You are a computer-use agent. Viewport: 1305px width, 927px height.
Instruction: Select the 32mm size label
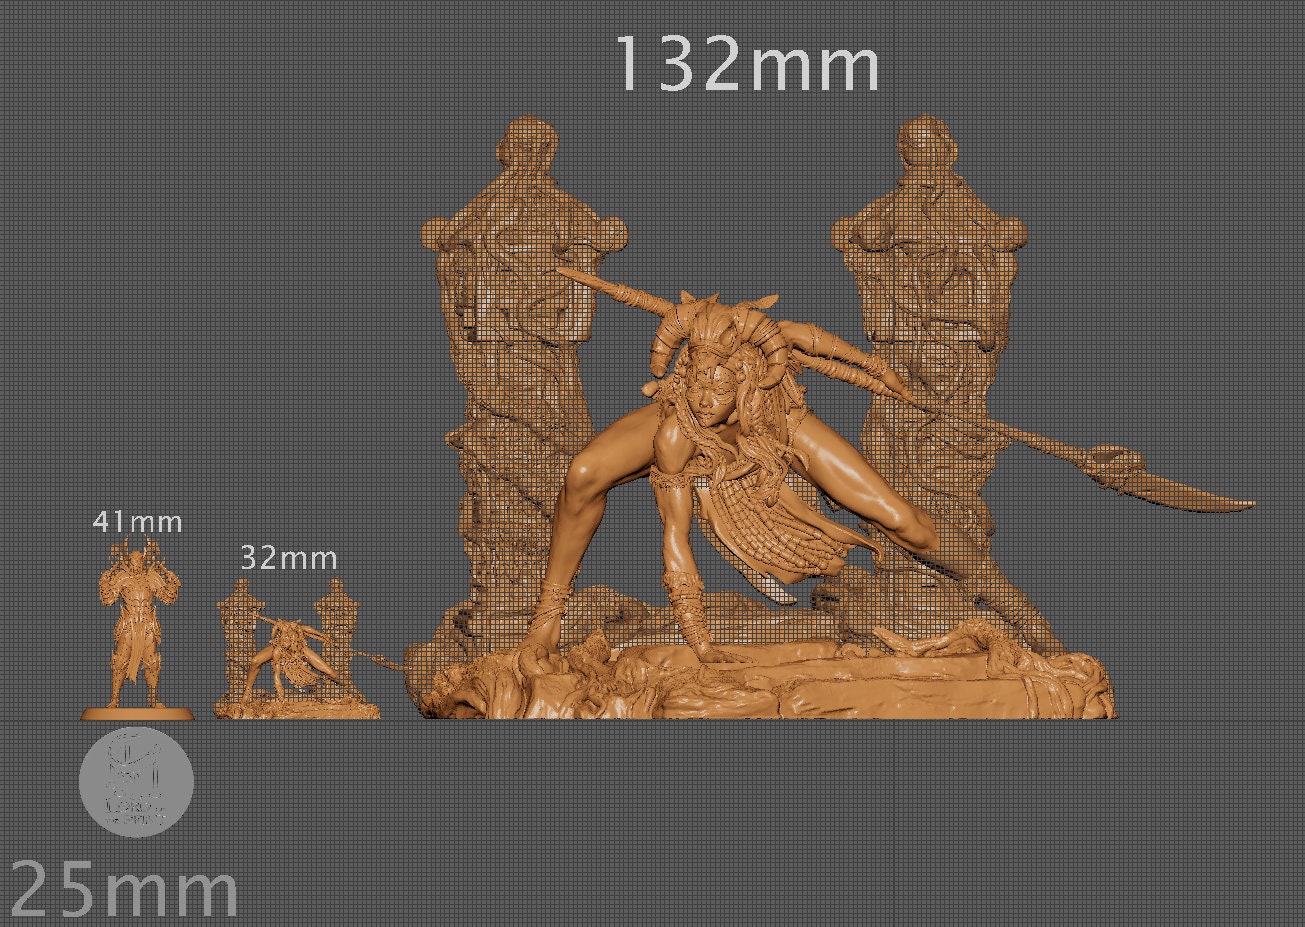[x=288, y=558]
